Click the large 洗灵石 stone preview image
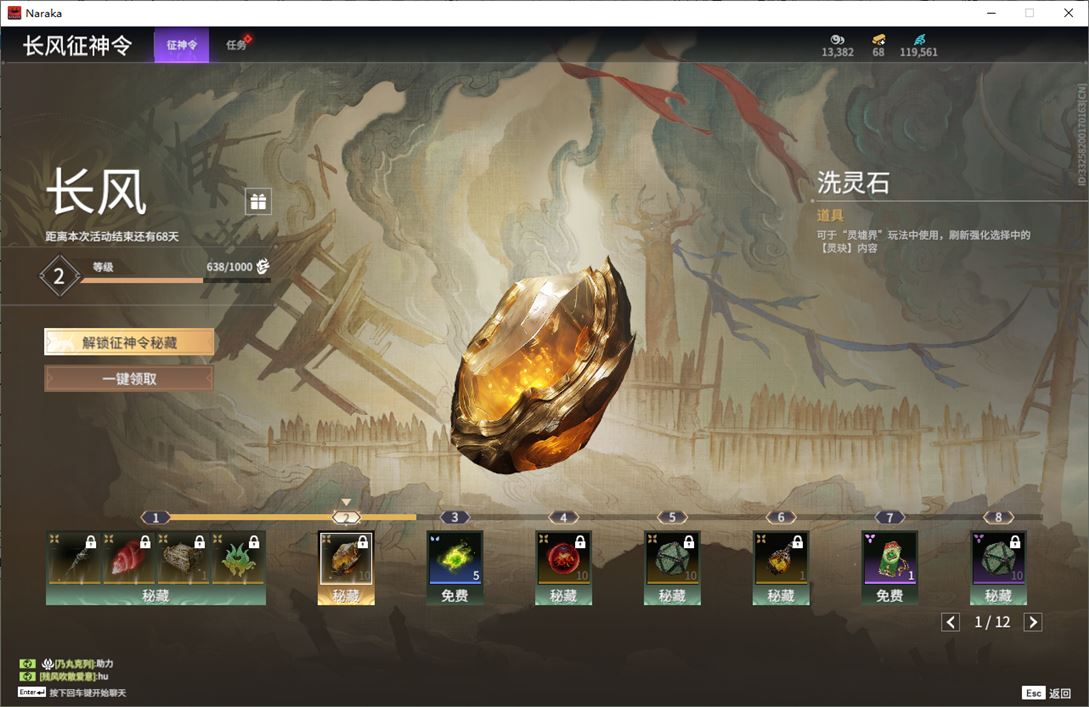Screen dimensions: 1089x707 coord(543,366)
